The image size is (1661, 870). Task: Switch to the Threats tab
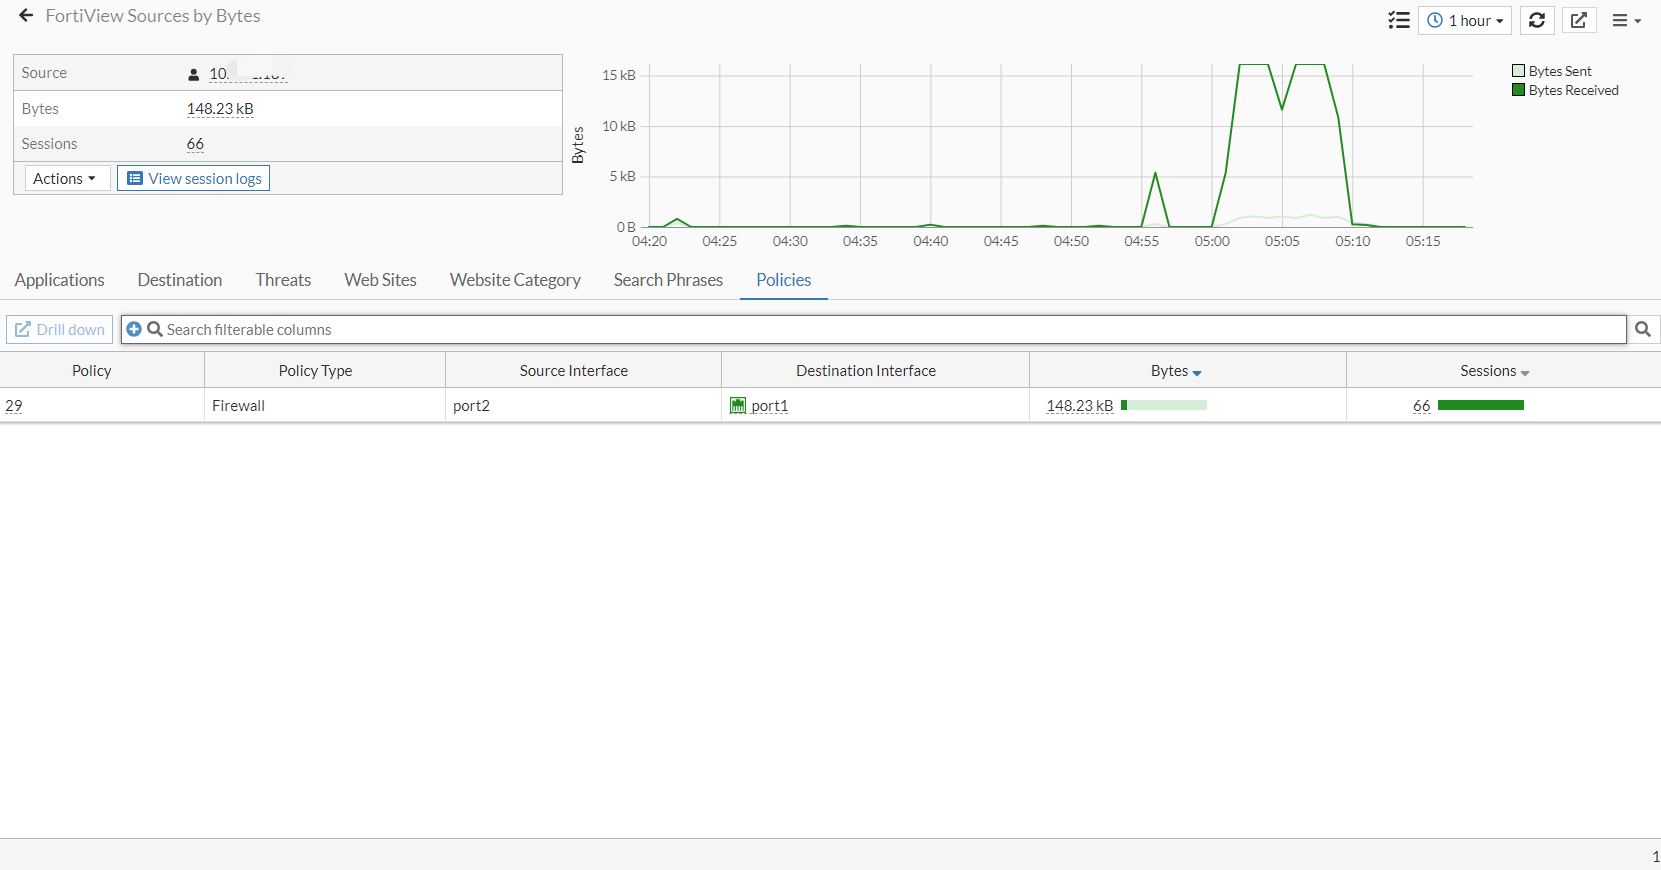click(283, 280)
